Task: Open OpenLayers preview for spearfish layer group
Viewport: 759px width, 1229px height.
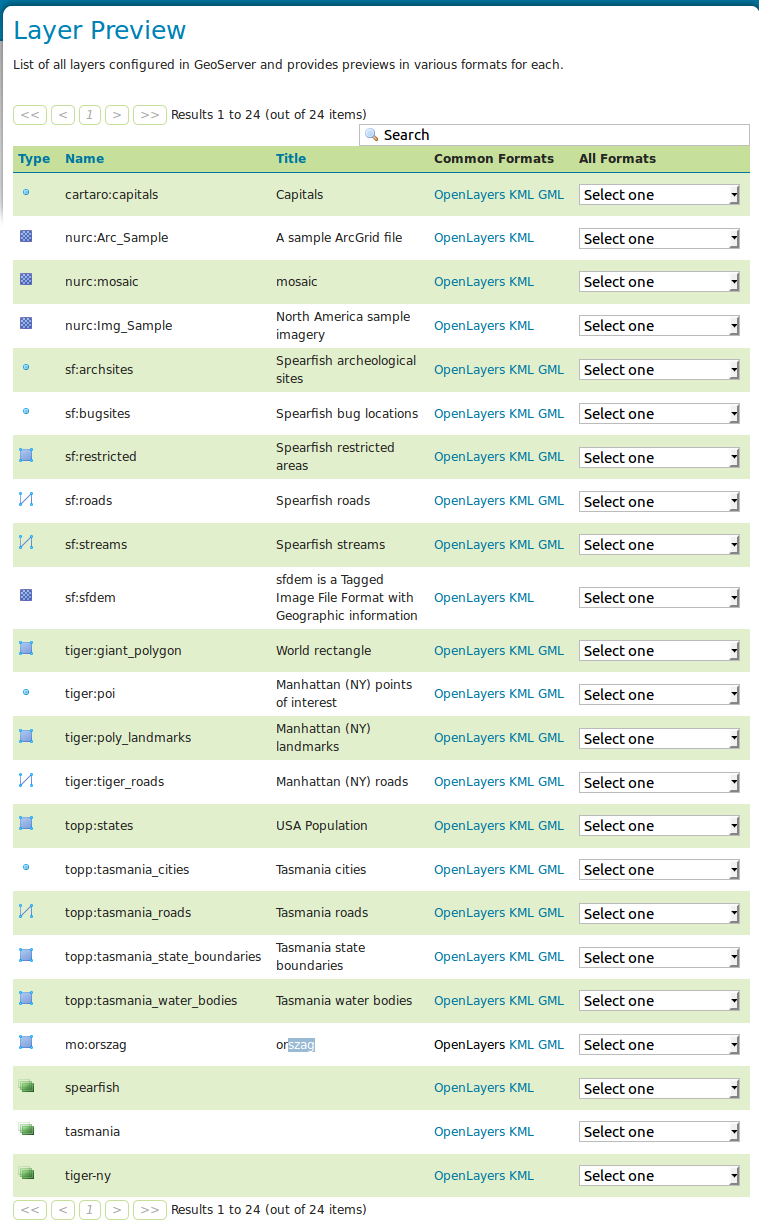Action: (470, 1088)
